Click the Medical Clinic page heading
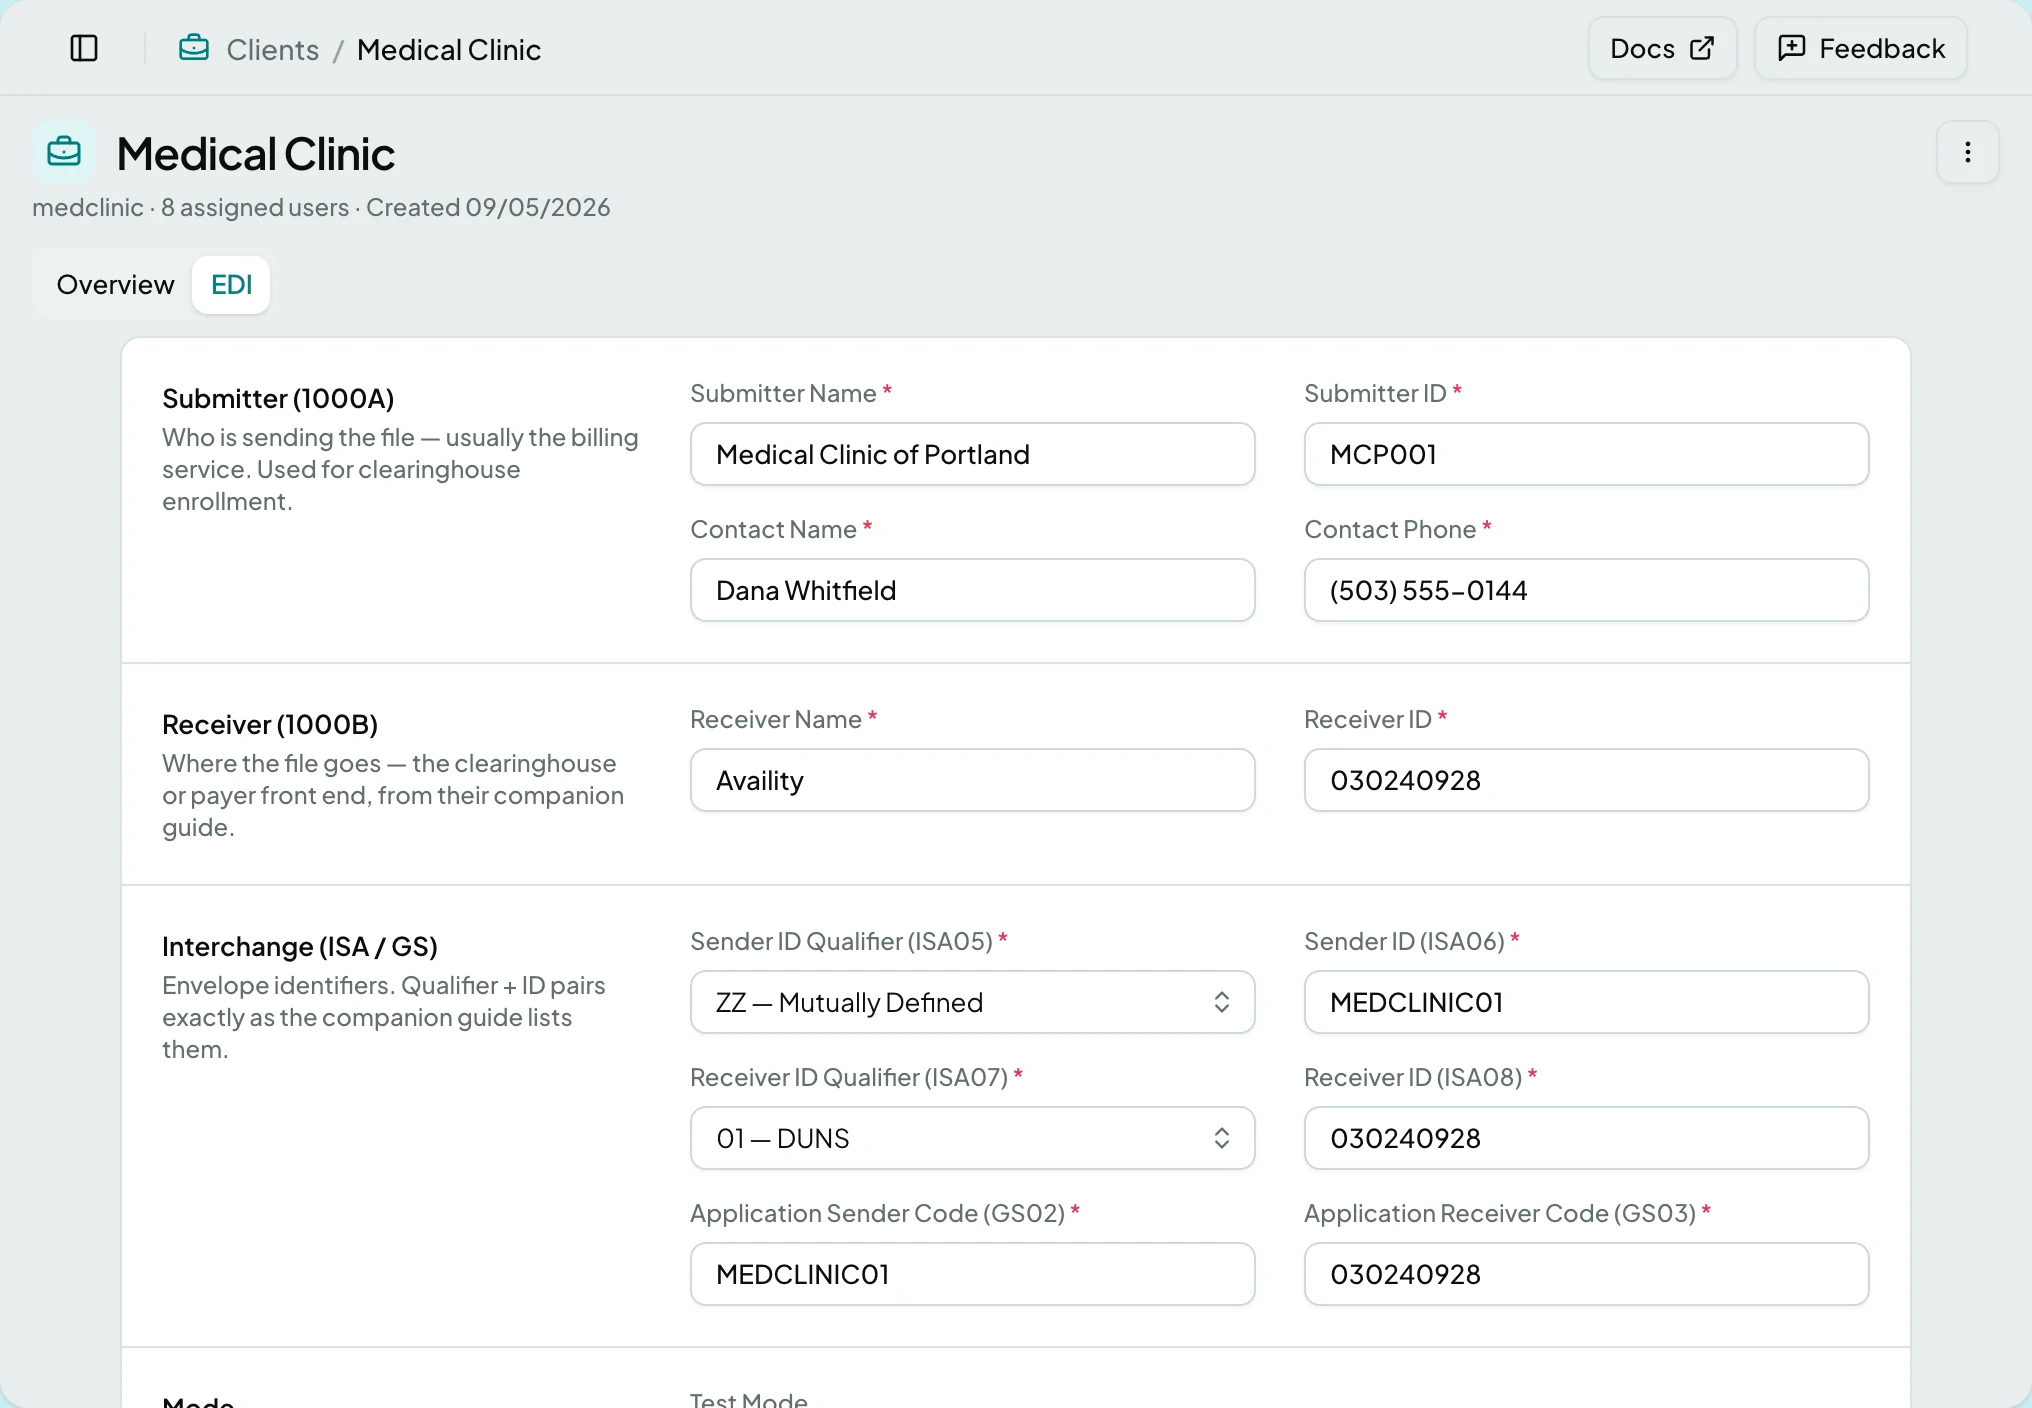The width and height of the screenshot is (2032, 1408). click(255, 154)
